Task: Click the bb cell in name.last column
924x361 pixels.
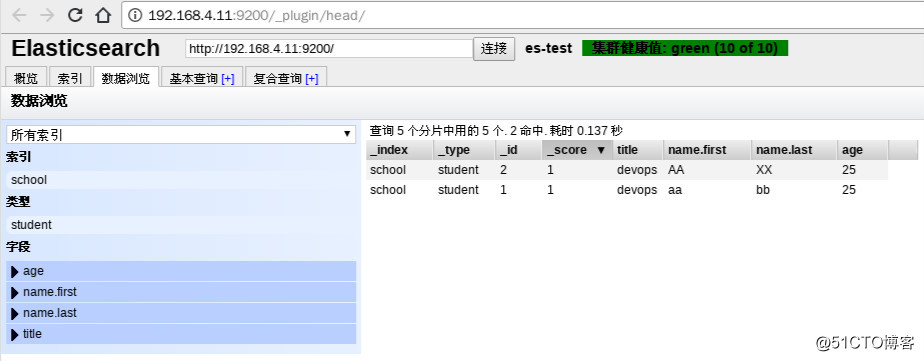Action: click(794, 190)
